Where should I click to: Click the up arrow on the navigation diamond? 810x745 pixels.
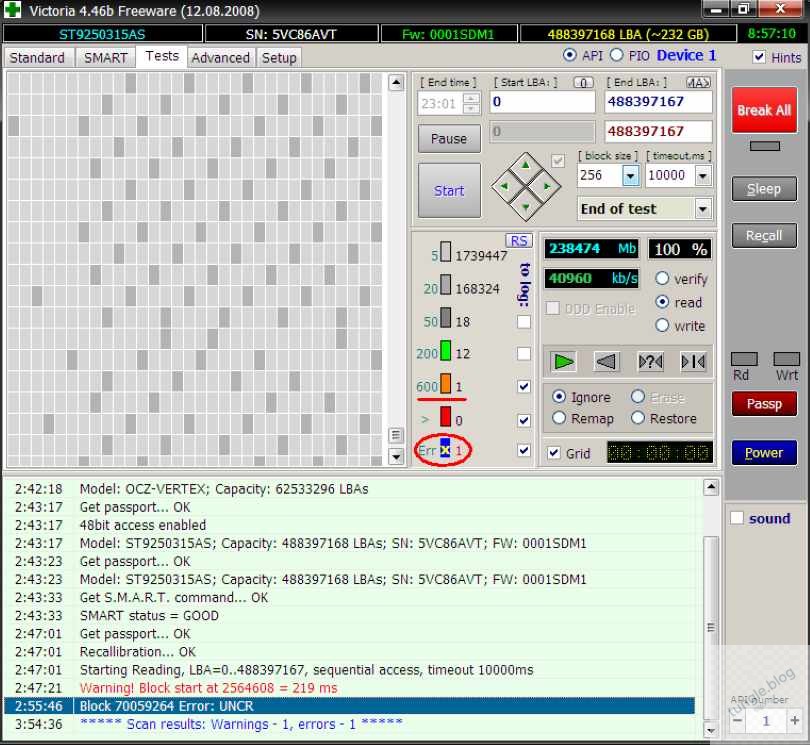coord(526,165)
